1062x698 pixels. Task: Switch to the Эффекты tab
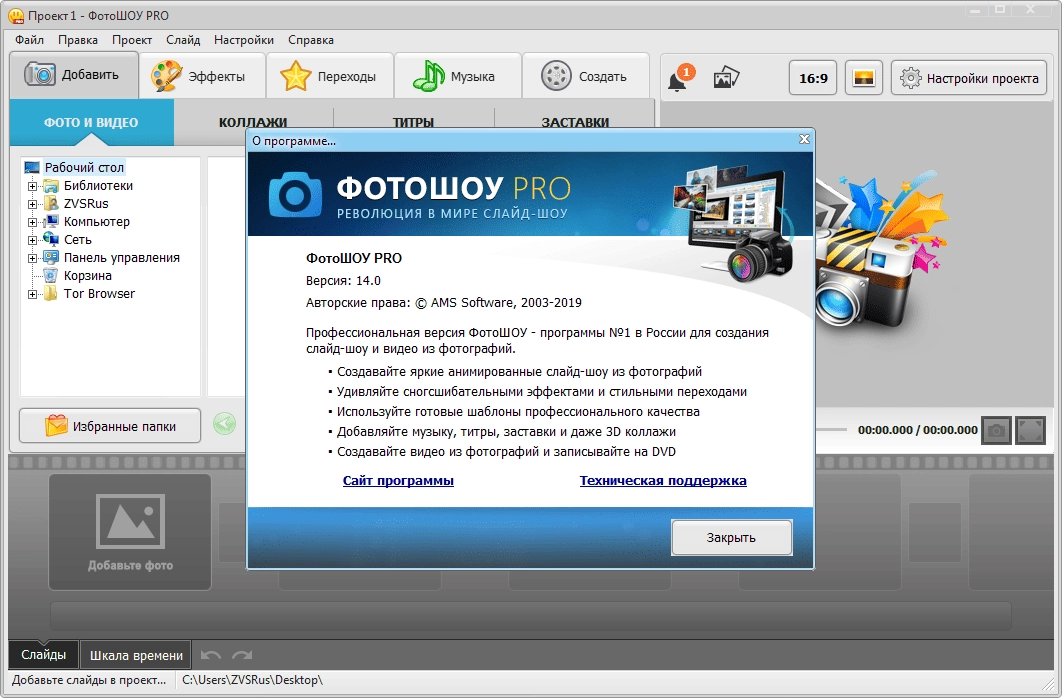coord(201,77)
